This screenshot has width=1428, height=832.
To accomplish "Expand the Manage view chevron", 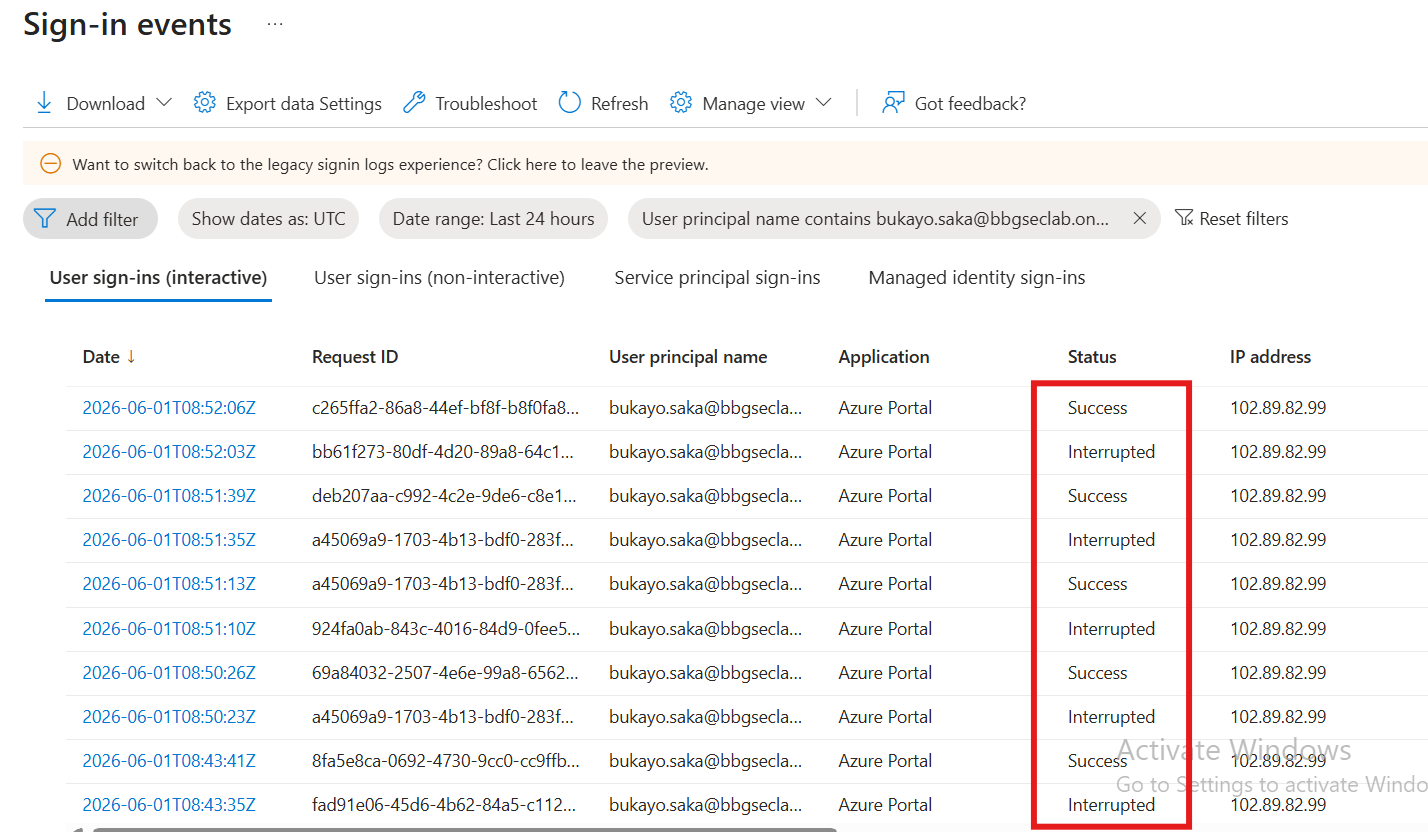I will coord(824,103).
